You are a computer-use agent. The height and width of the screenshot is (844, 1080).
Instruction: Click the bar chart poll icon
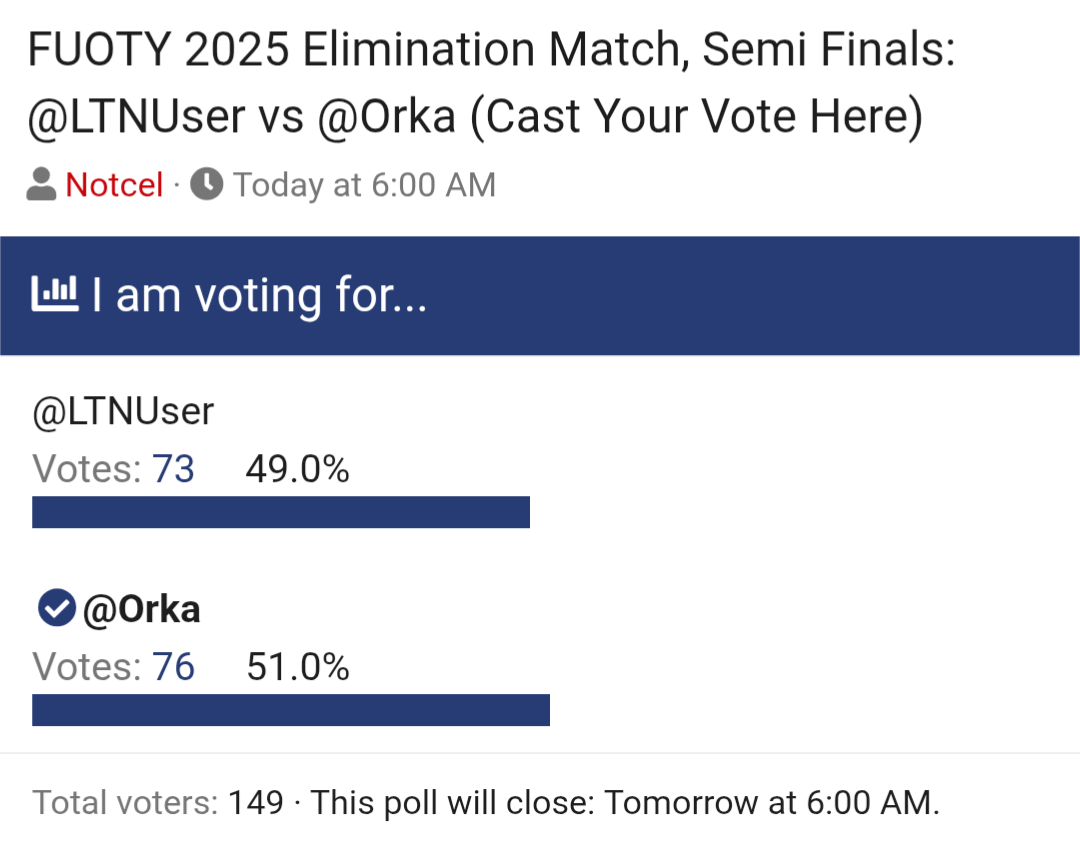pyautogui.click(x=55, y=295)
